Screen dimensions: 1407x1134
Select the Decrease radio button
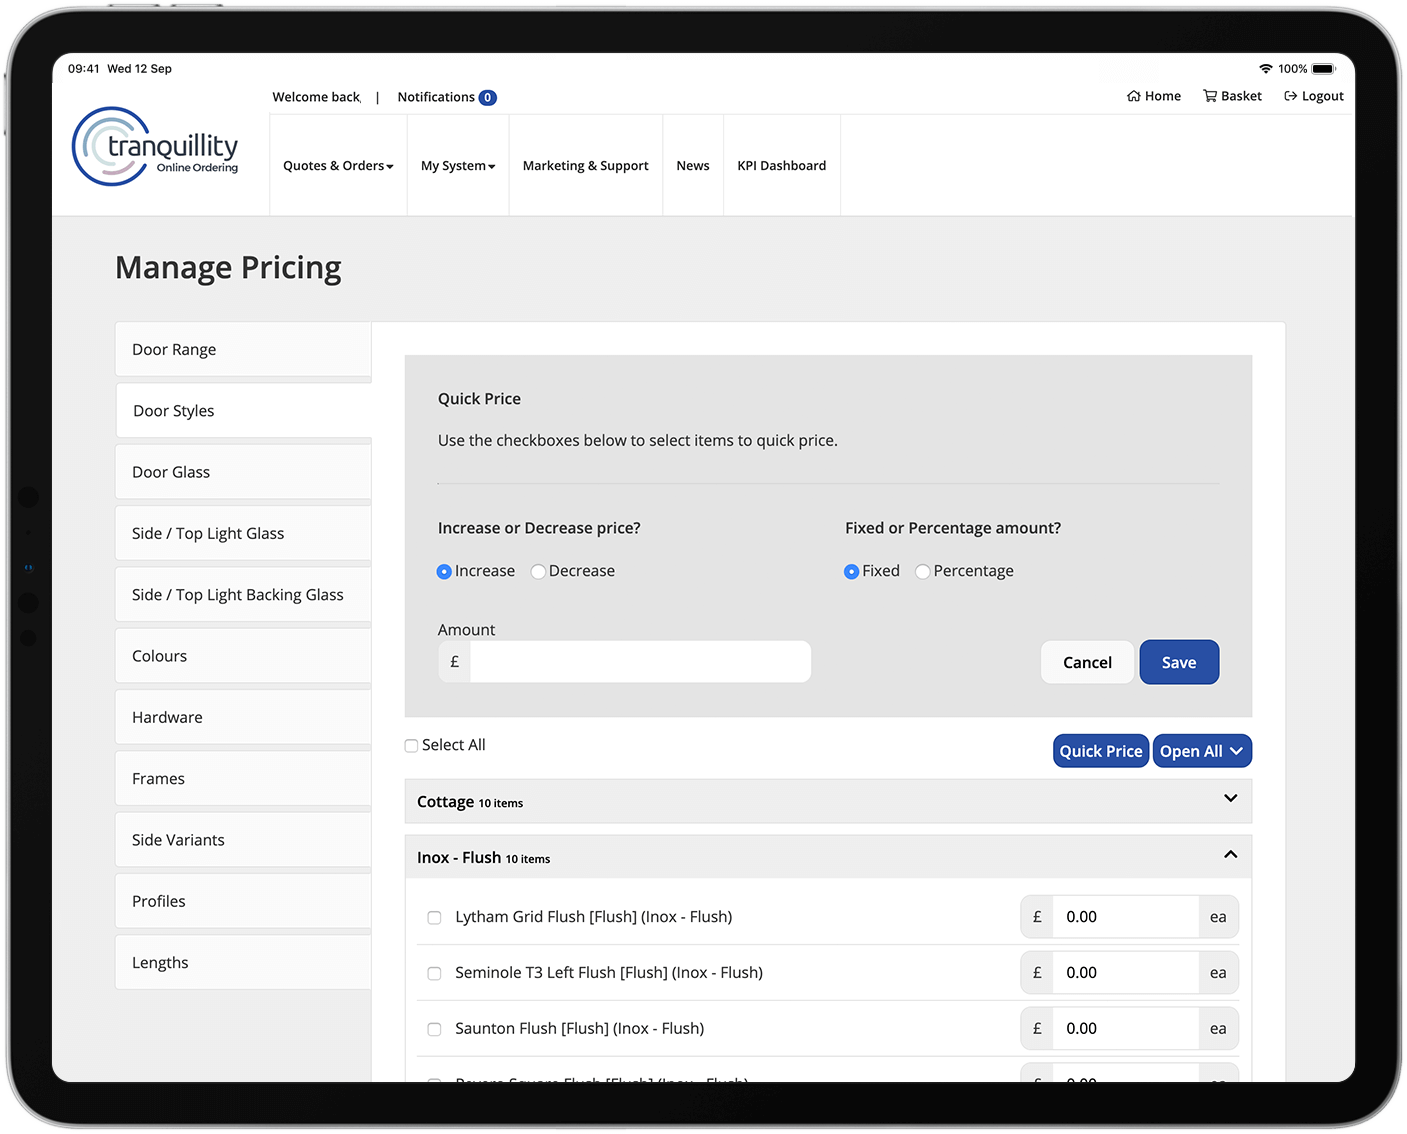(x=538, y=572)
